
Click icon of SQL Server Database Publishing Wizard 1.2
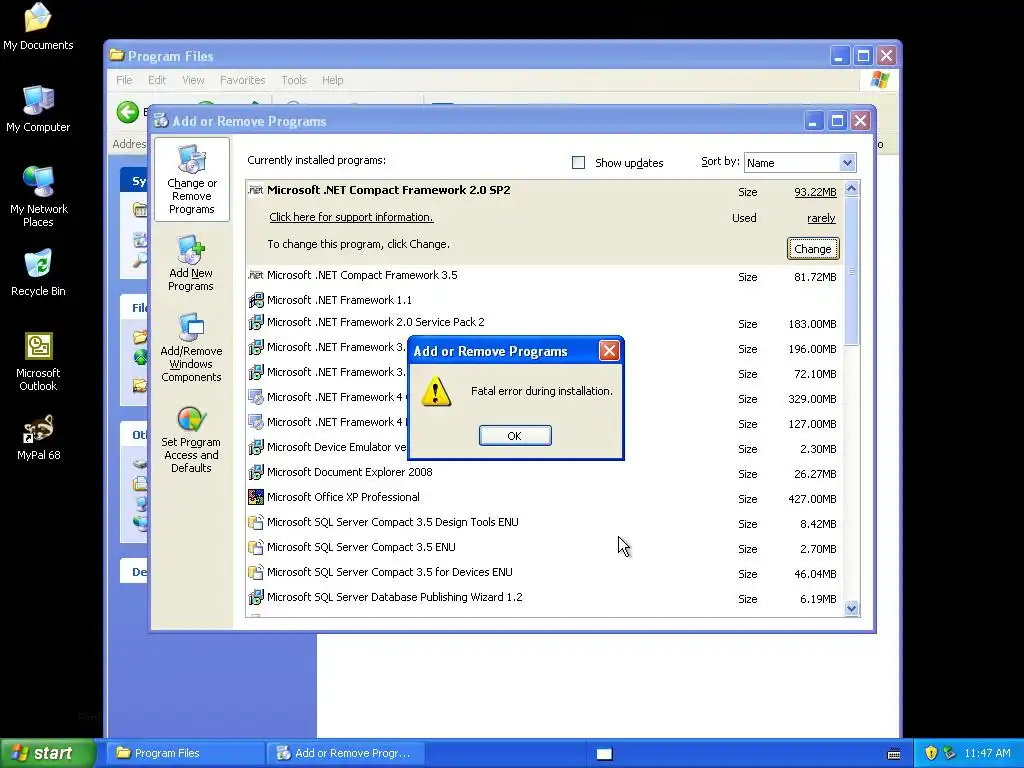pos(255,597)
